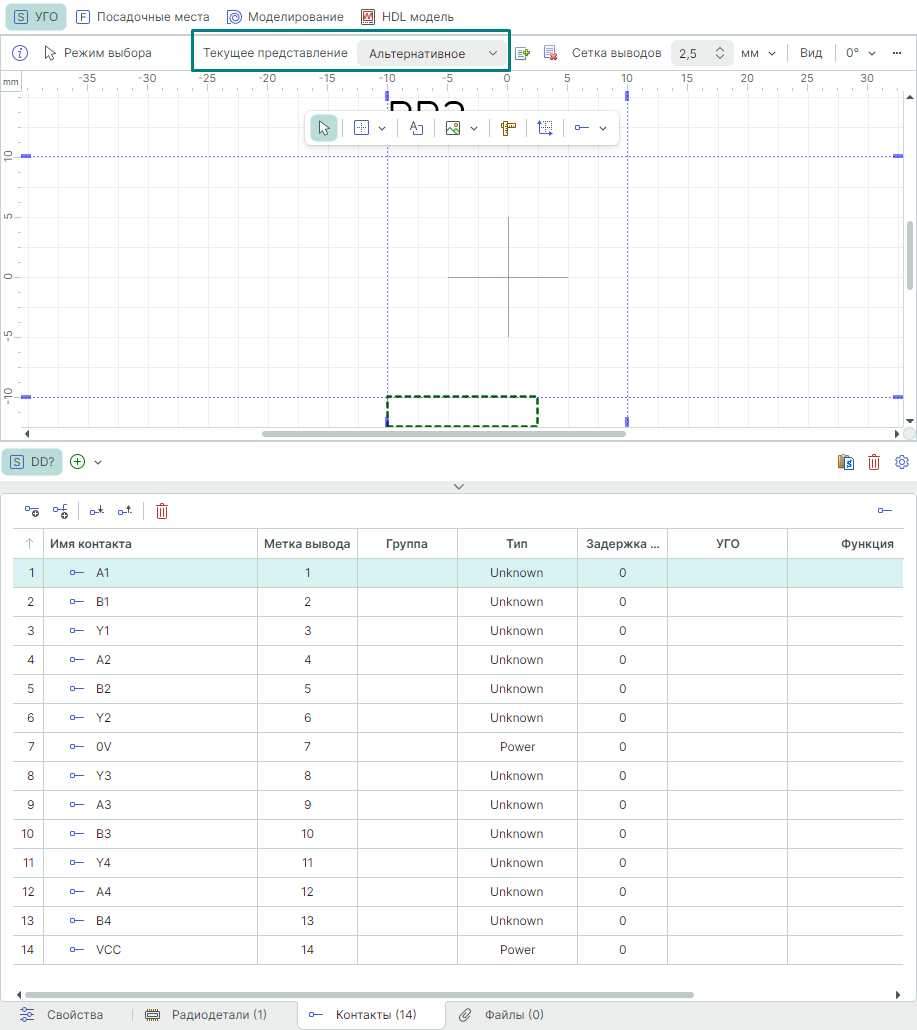The height and width of the screenshot is (1030, 917).
Task: Click the insert image tool icon
Action: 453,128
